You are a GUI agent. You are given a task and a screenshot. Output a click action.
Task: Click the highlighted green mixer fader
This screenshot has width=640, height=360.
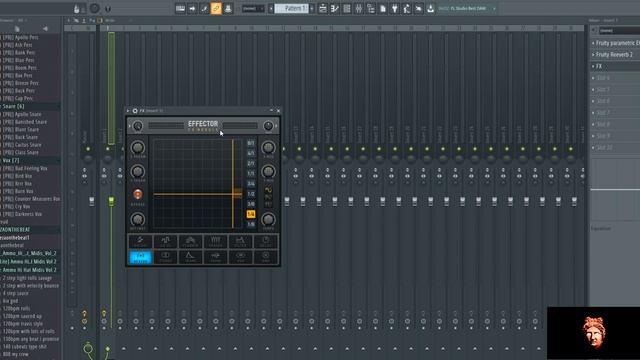click(111, 201)
